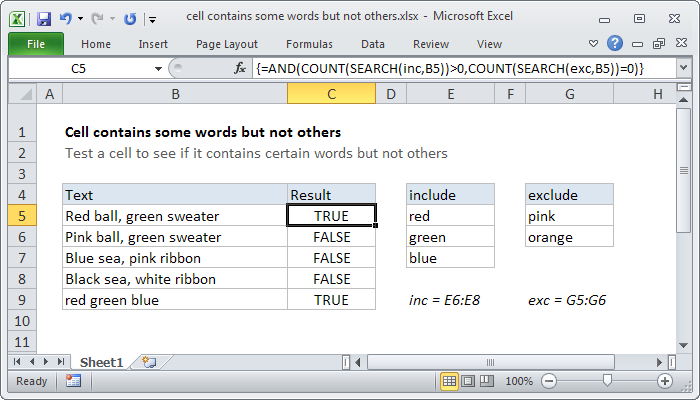The width and height of the screenshot is (700, 400).
Task: Expand the Customize Quick Access Toolbar dropdown
Action: (x=151, y=19)
